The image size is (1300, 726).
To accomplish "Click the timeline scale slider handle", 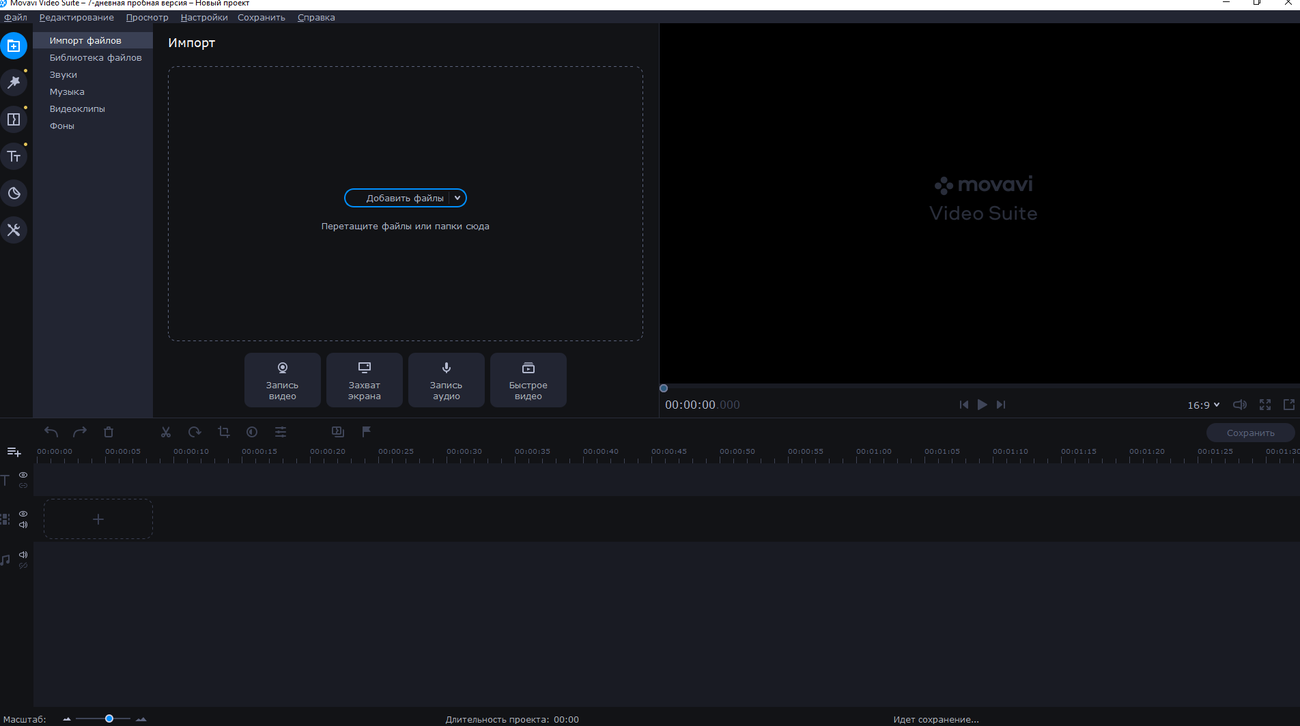I will point(110,719).
